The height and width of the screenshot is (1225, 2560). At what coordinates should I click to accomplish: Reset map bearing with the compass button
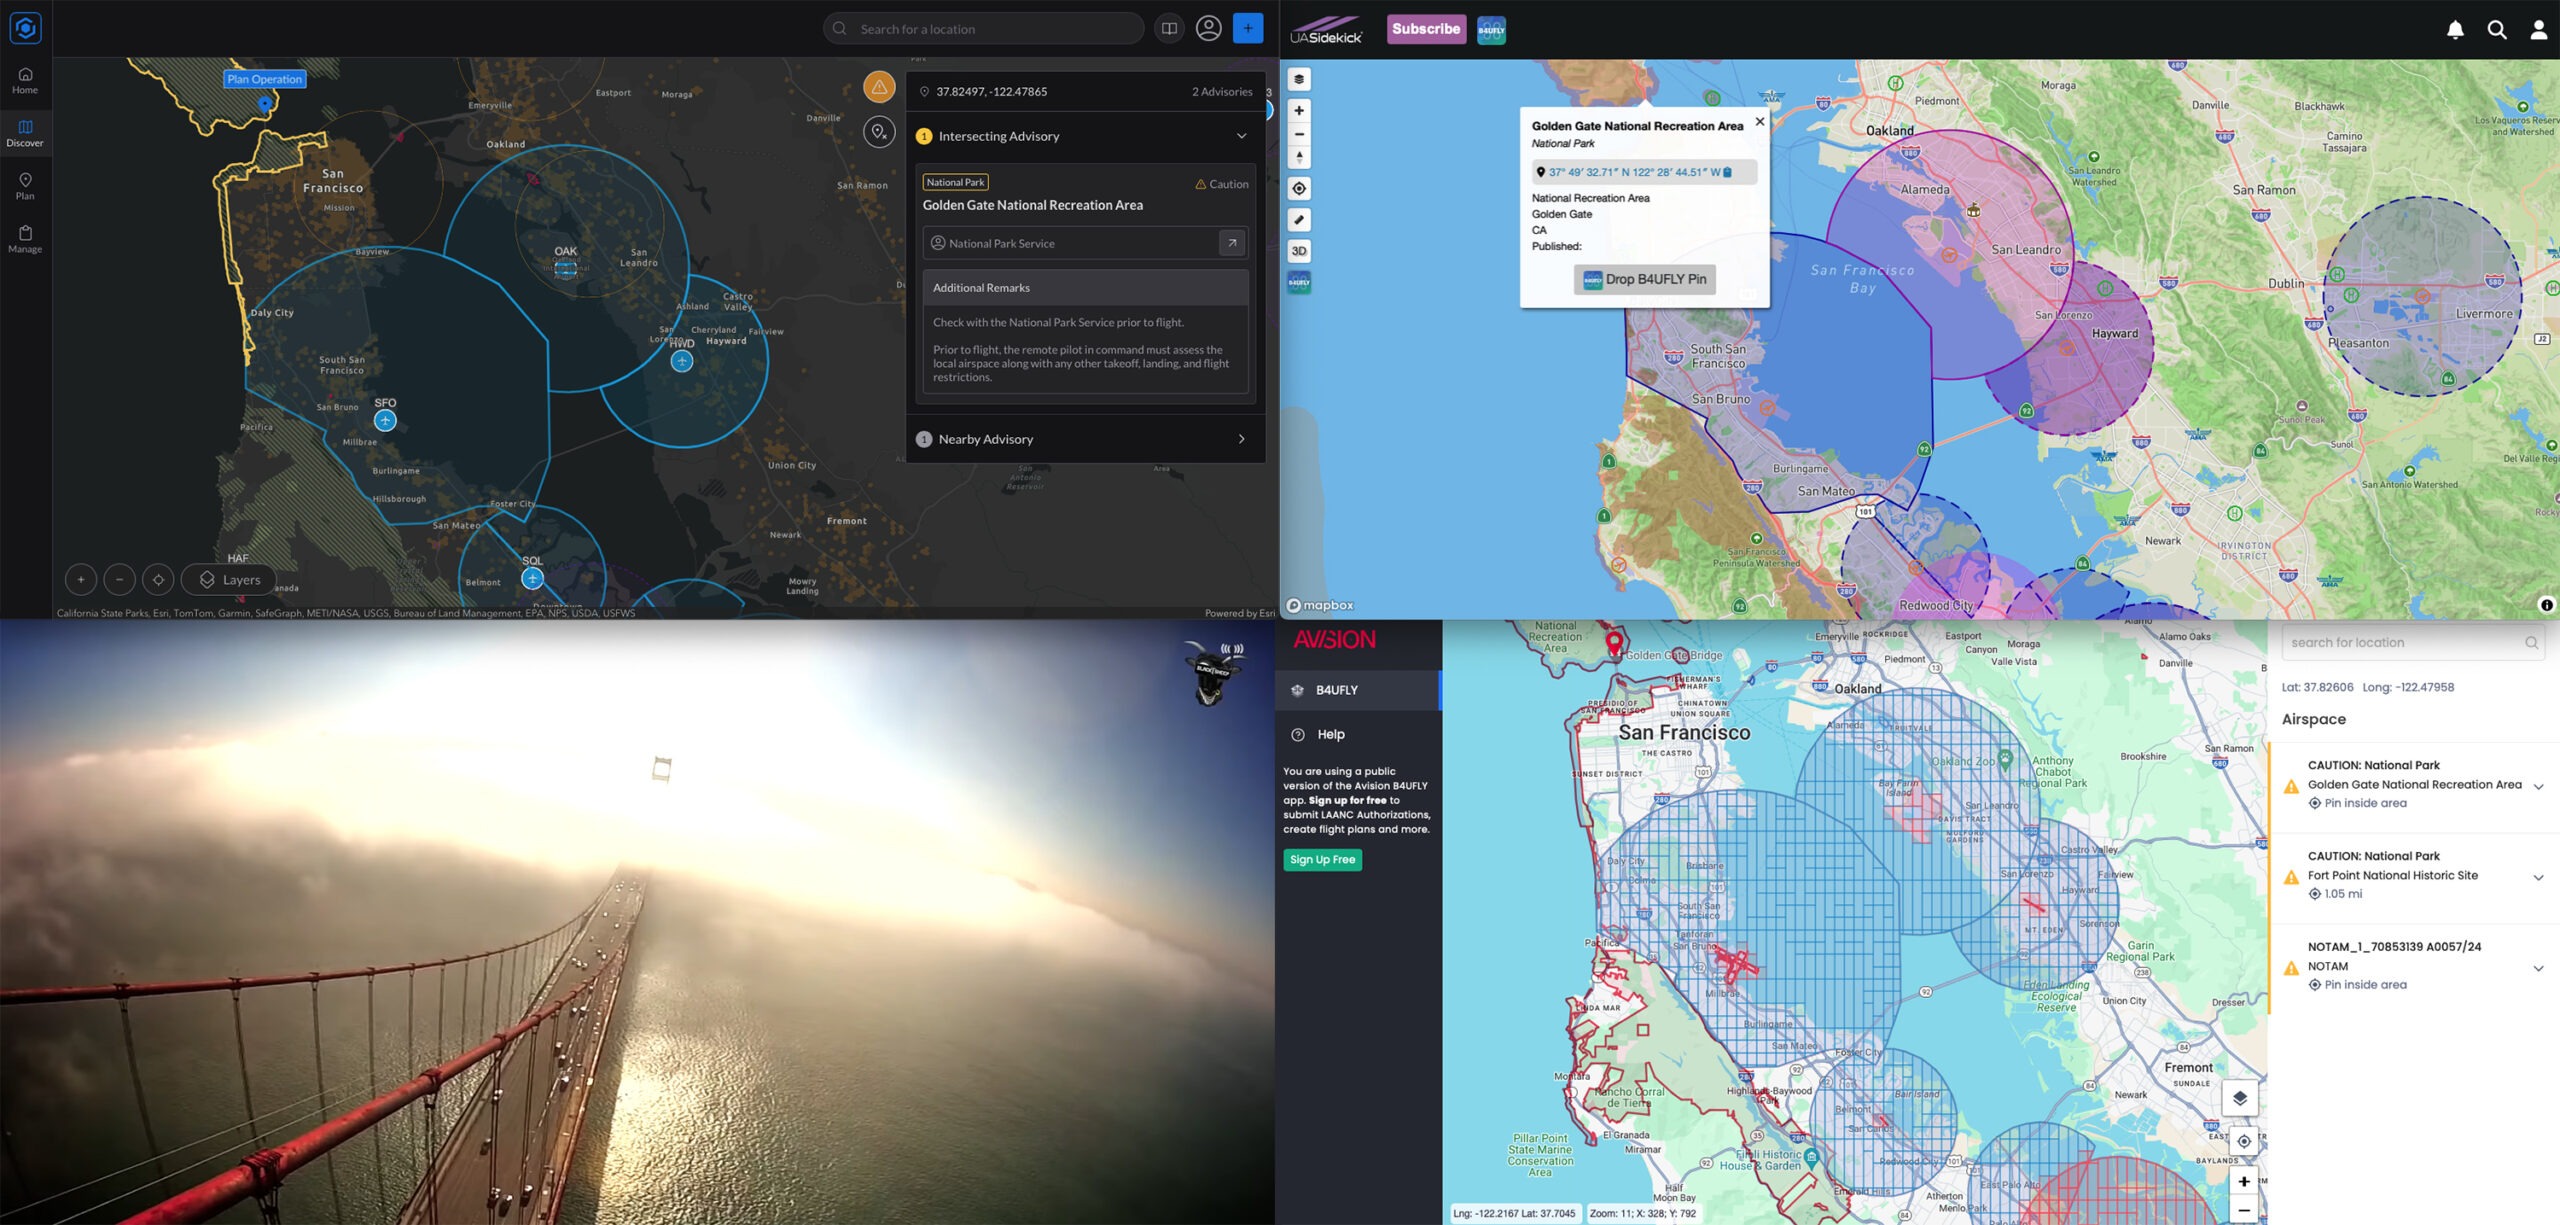[1299, 157]
